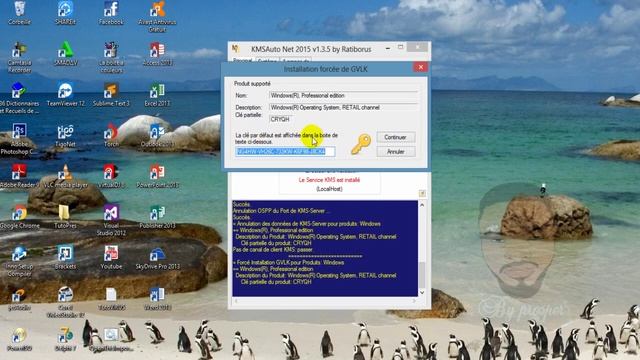Open the VirtualDJ 8 desktop icon
The height and width of the screenshot is (360, 640).
(111, 176)
